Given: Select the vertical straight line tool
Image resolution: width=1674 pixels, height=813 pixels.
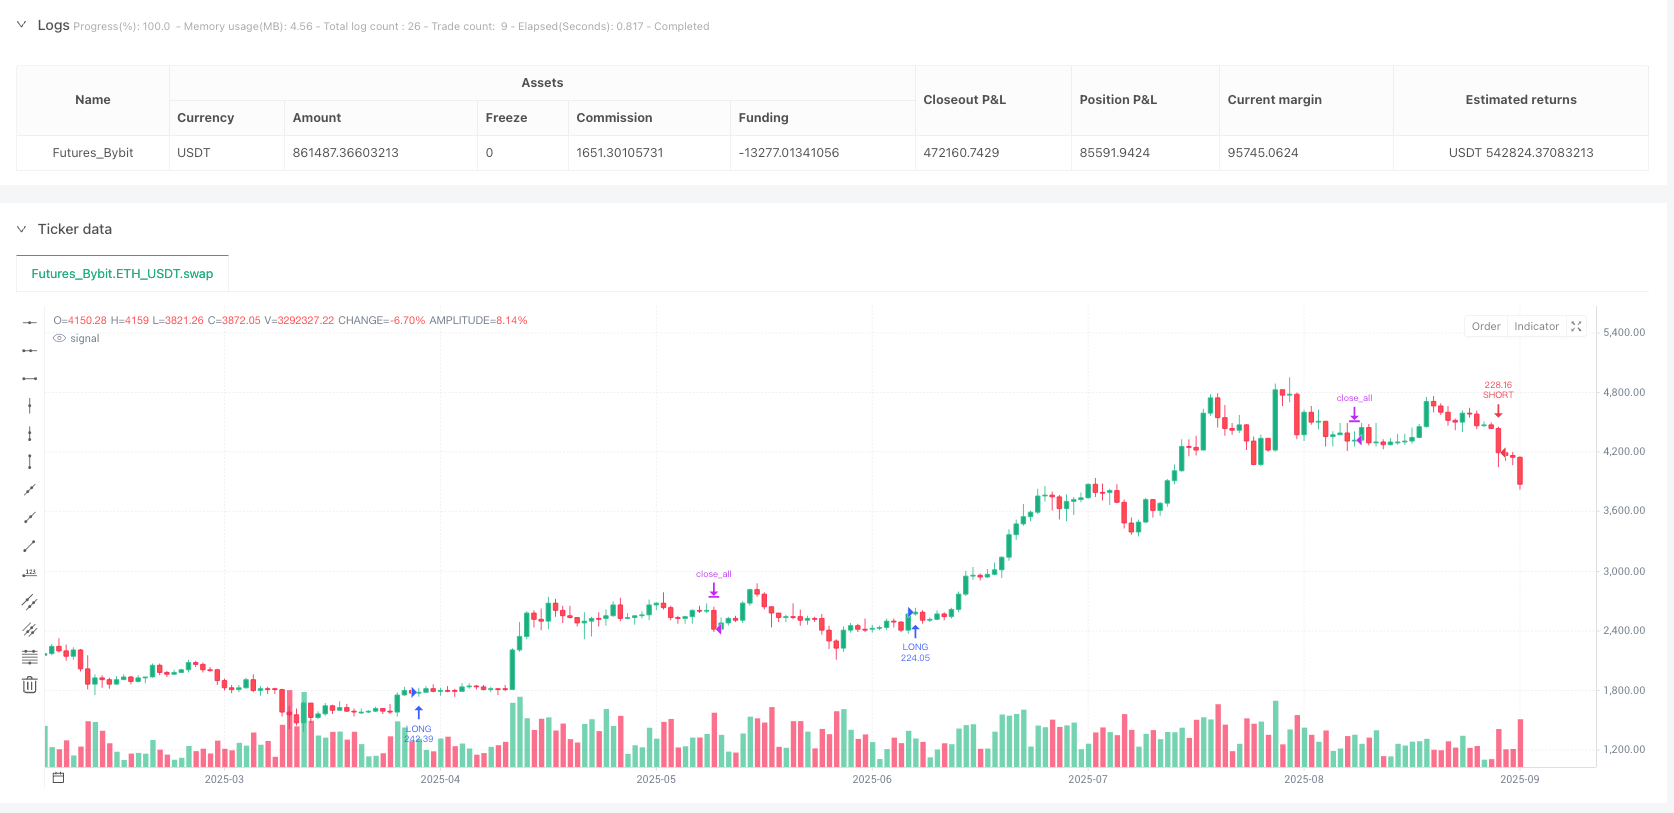Looking at the screenshot, I should point(30,405).
